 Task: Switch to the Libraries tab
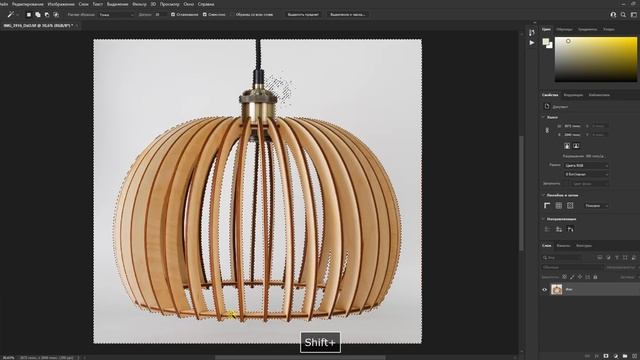[599, 95]
